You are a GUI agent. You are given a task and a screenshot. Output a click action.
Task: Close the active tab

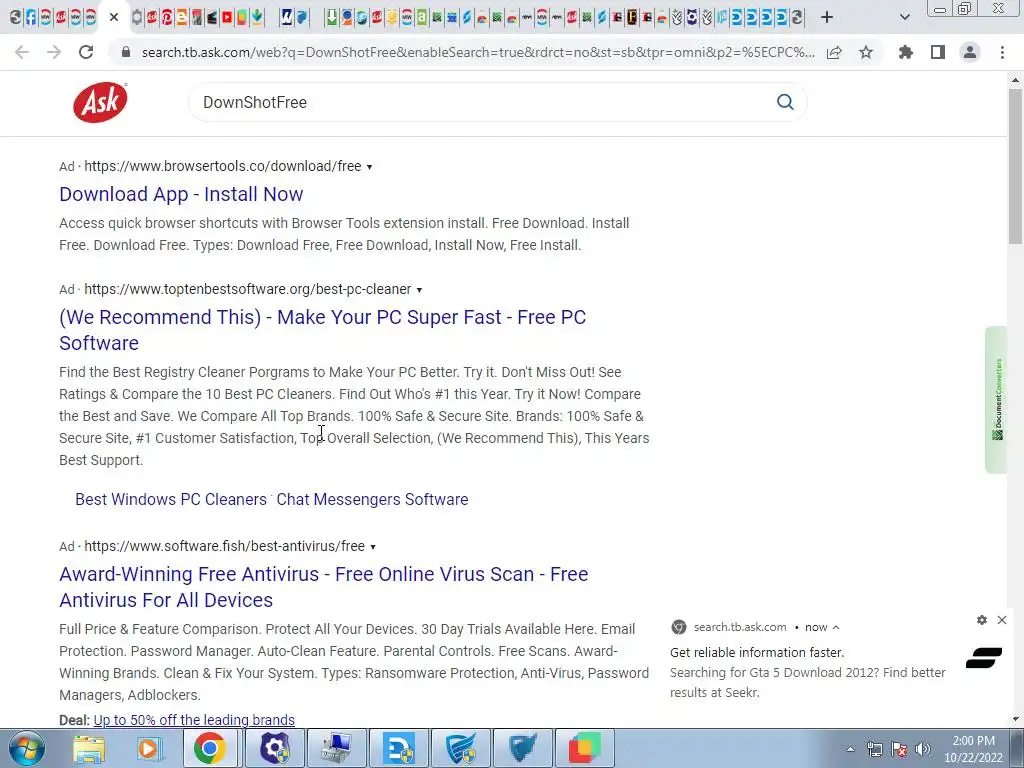tap(114, 17)
